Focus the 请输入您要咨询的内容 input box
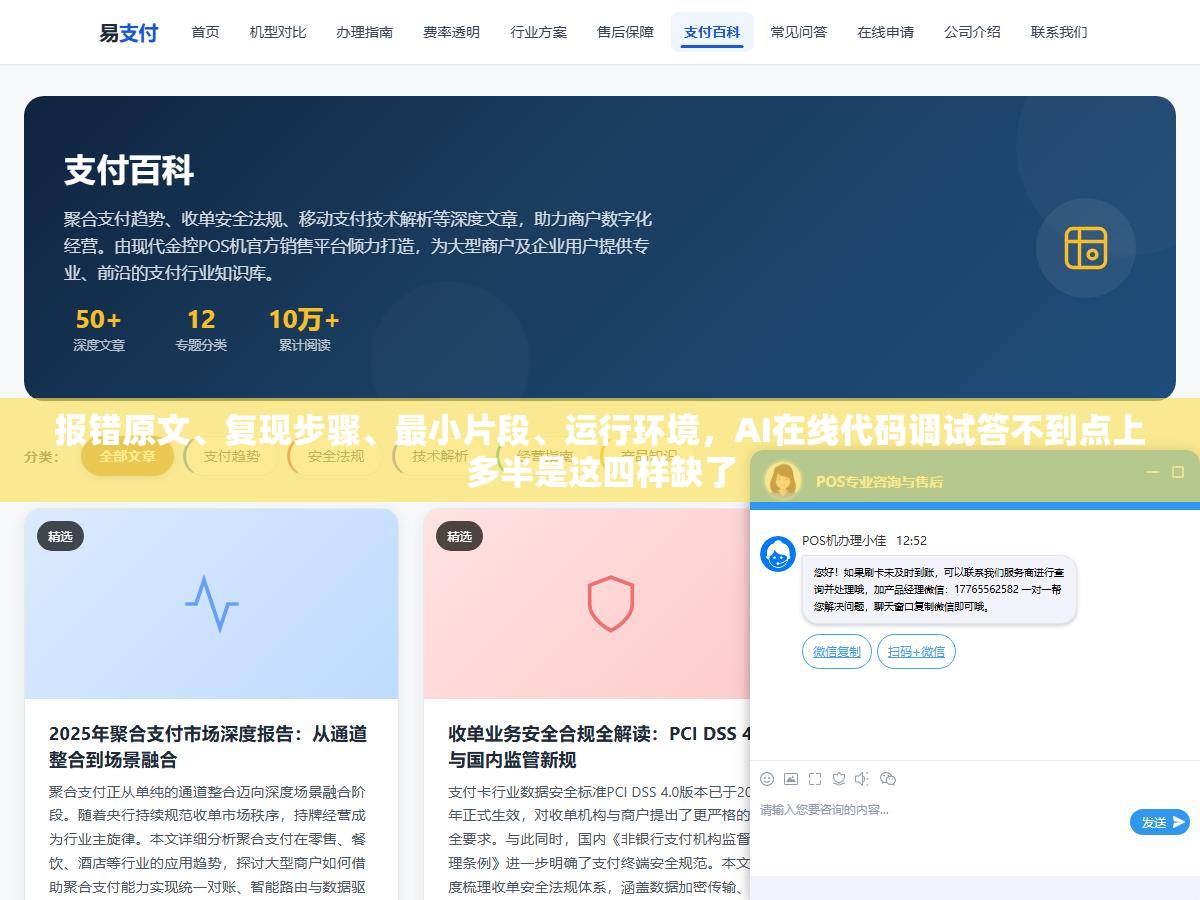Image resolution: width=1200 pixels, height=900 pixels. click(940, 825)
